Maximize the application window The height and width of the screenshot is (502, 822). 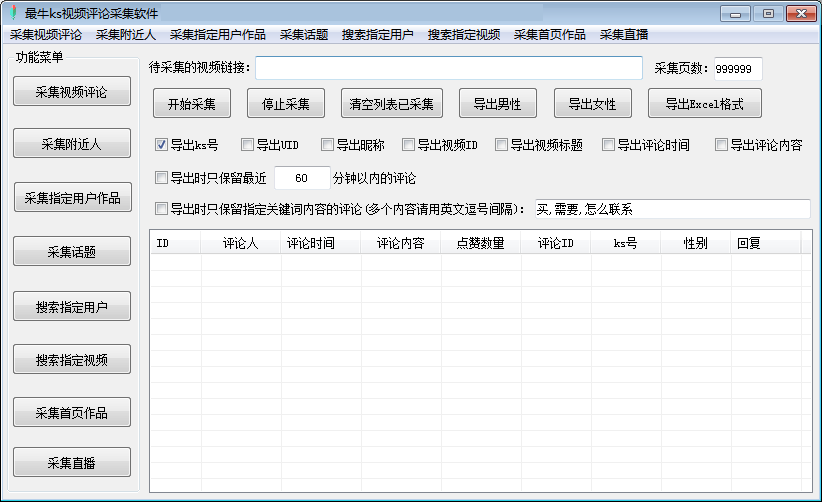coord(769,14)
